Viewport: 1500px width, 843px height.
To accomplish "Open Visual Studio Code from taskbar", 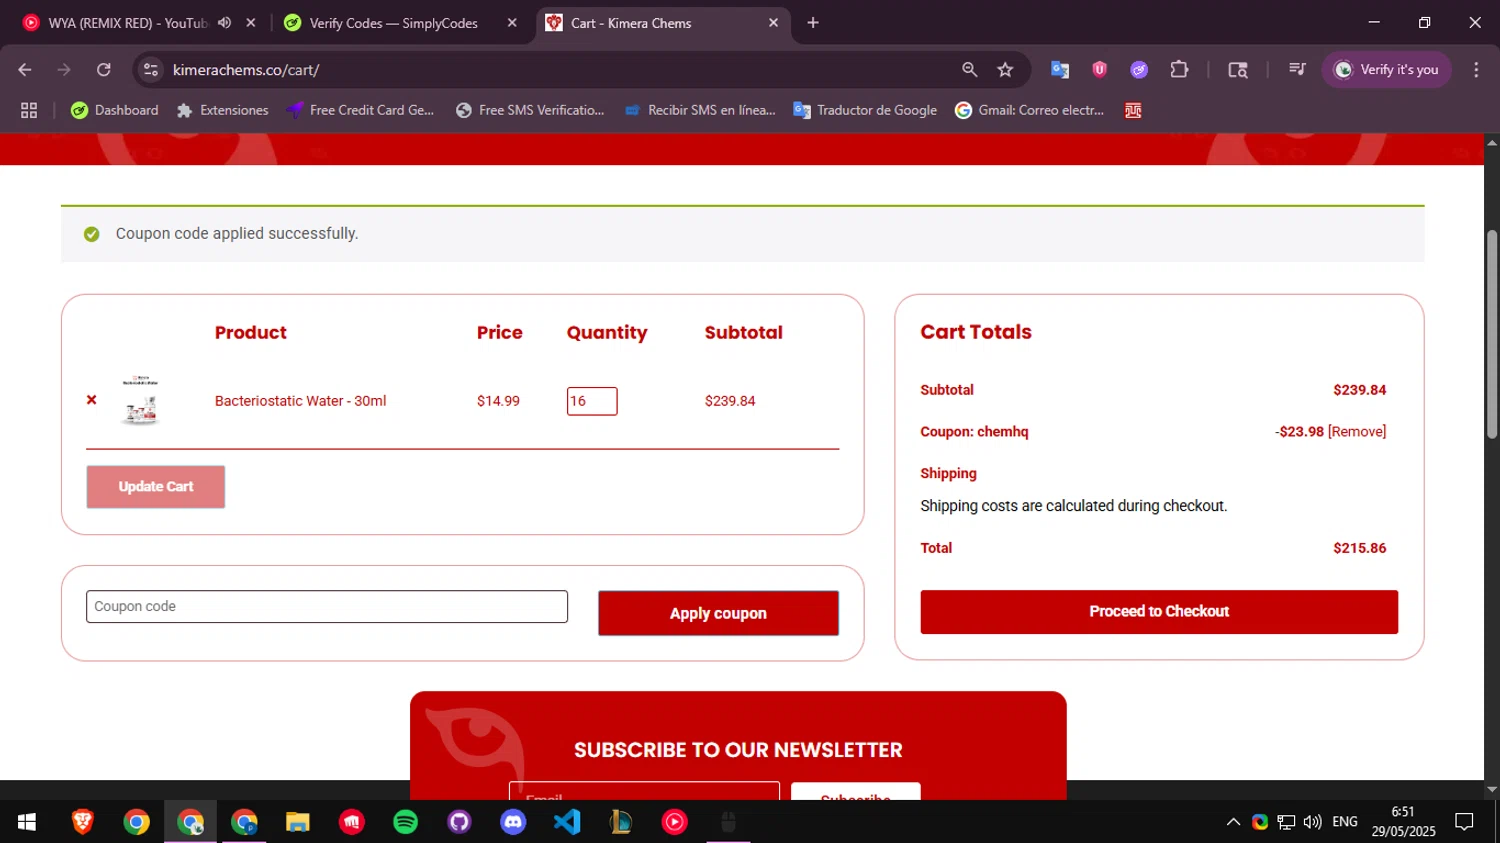I will [567, 822].
